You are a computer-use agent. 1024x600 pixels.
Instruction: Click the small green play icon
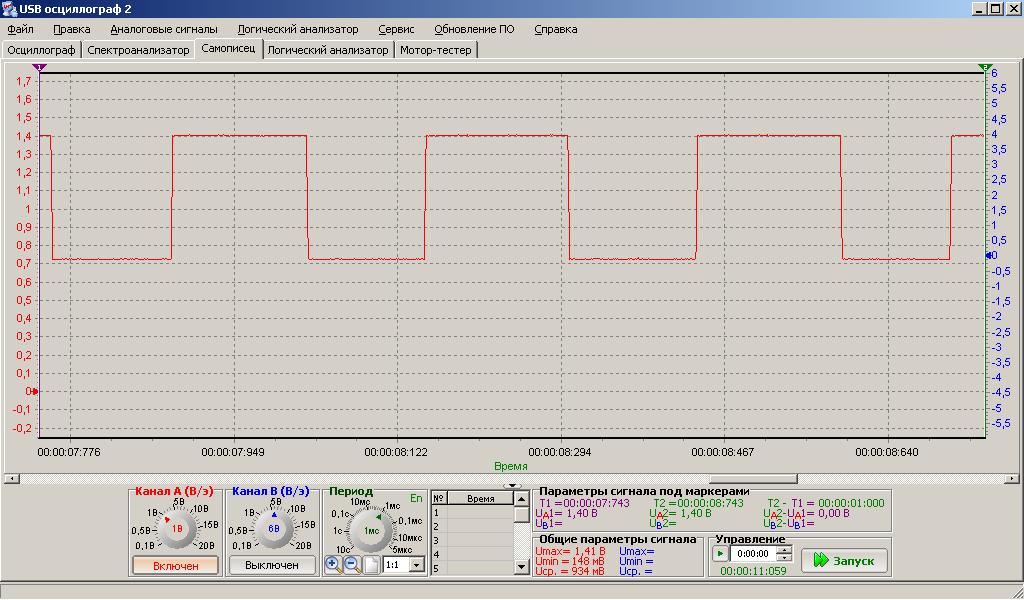pyautogui.click(x=720, y=553)
